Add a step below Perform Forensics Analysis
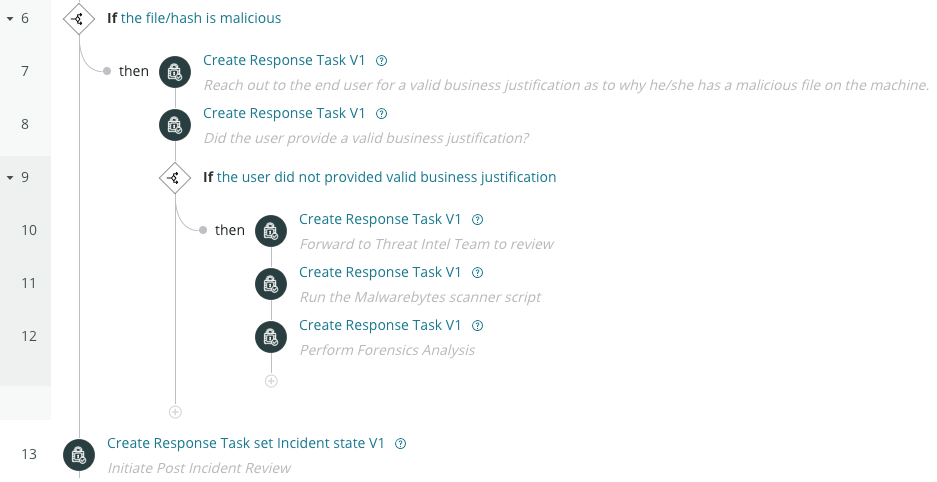937x482 pixels. coord(271,381)
